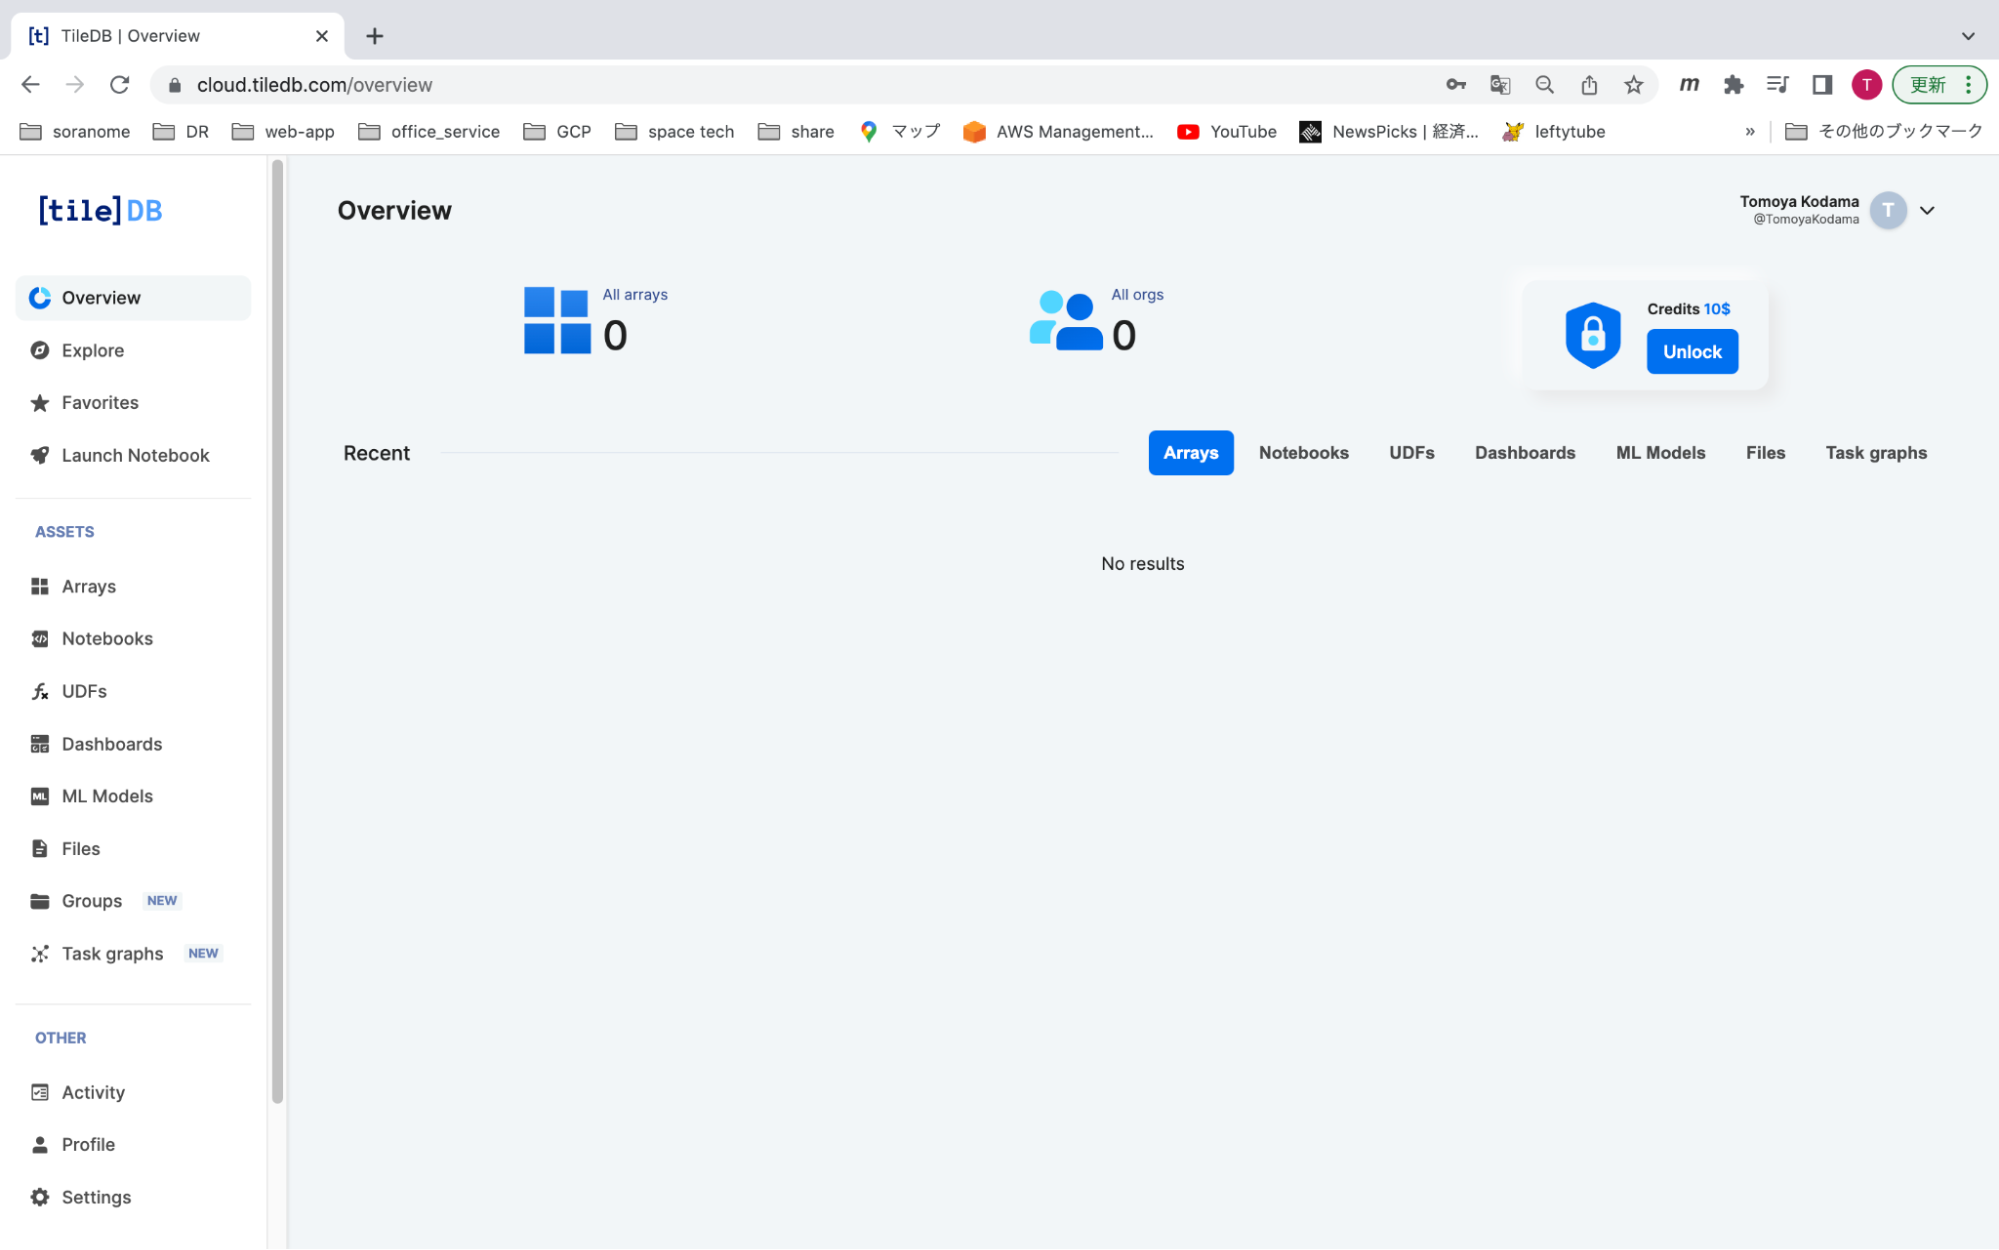Image resolution: width=1999 pixels, height=1250 pixels.
Task: Switch to the UDFs recent tab
Action: pos(1412,453)
